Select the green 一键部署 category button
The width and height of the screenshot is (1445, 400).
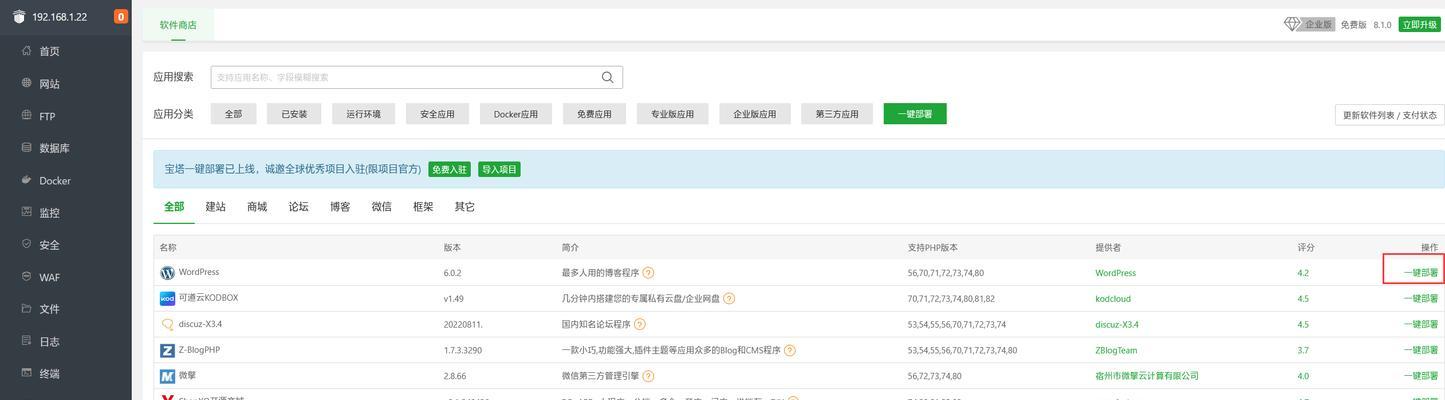[x=915, y=114]
